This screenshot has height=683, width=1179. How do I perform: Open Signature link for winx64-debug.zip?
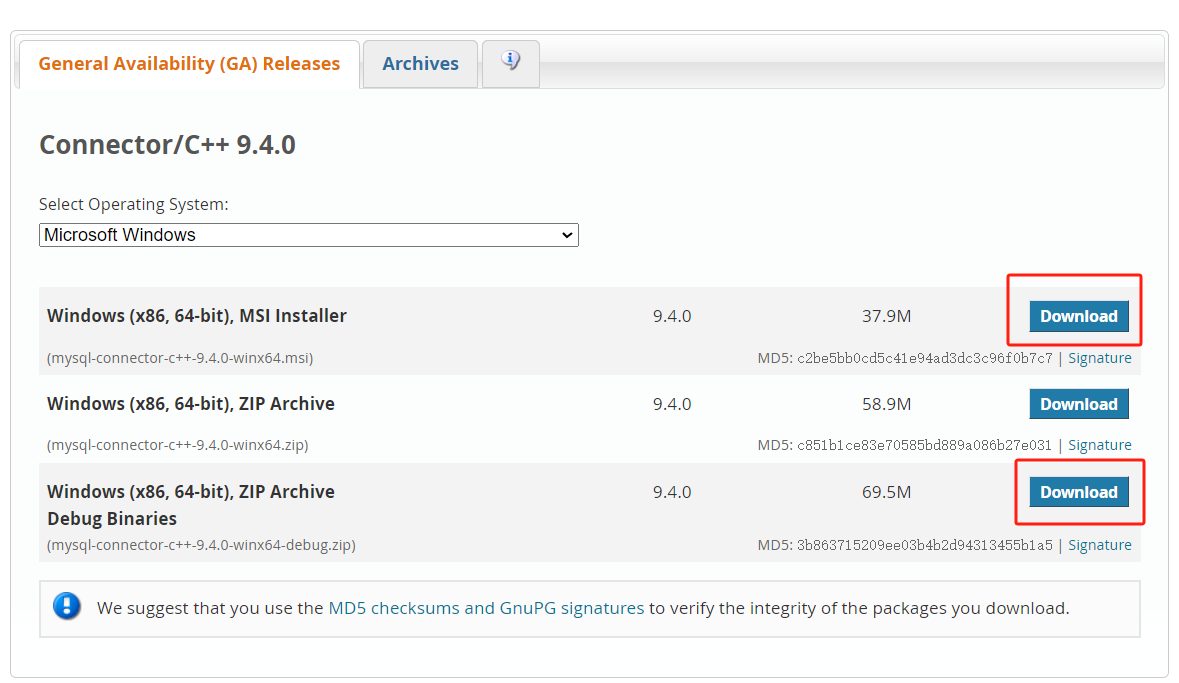[x=1099, y=545]
